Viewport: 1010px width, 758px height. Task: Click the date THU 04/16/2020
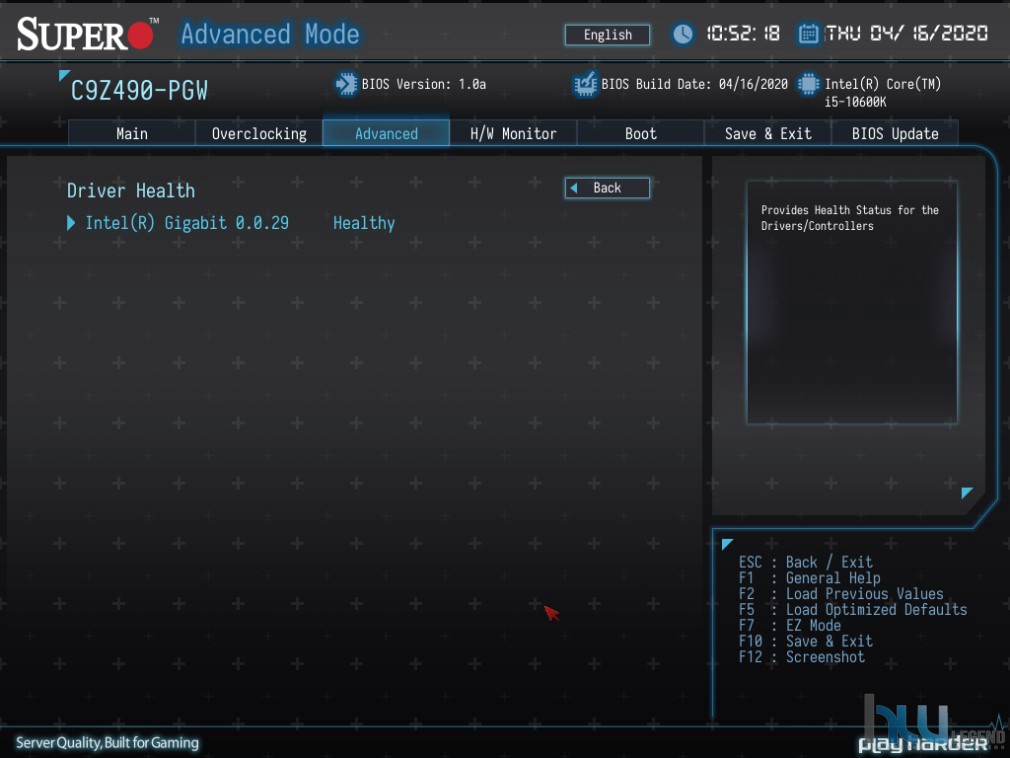tap(907, 33)
